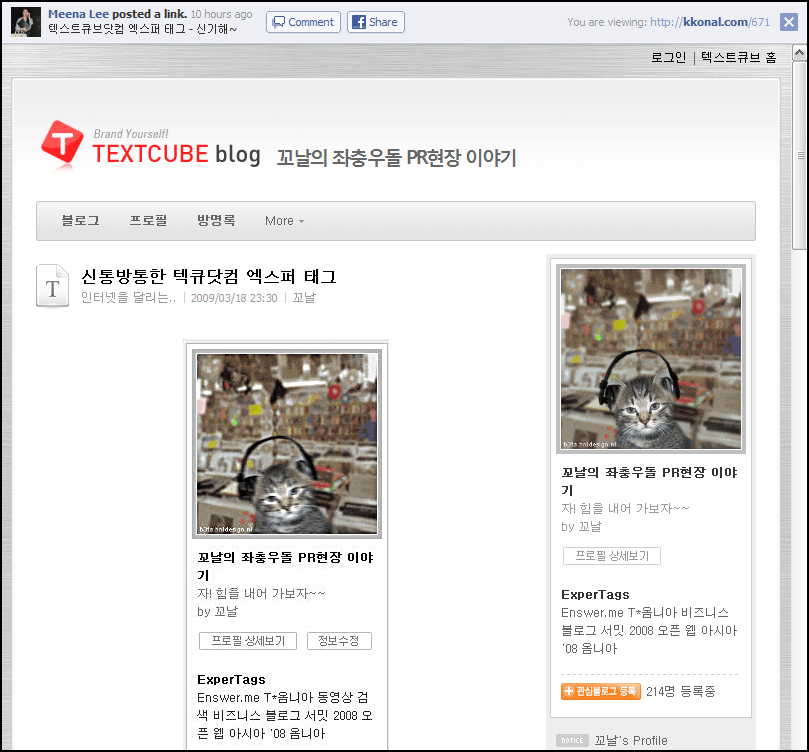Viewport: 809px width, 752px height.
Task: Click the 로그인 login link
Action: 668,57
